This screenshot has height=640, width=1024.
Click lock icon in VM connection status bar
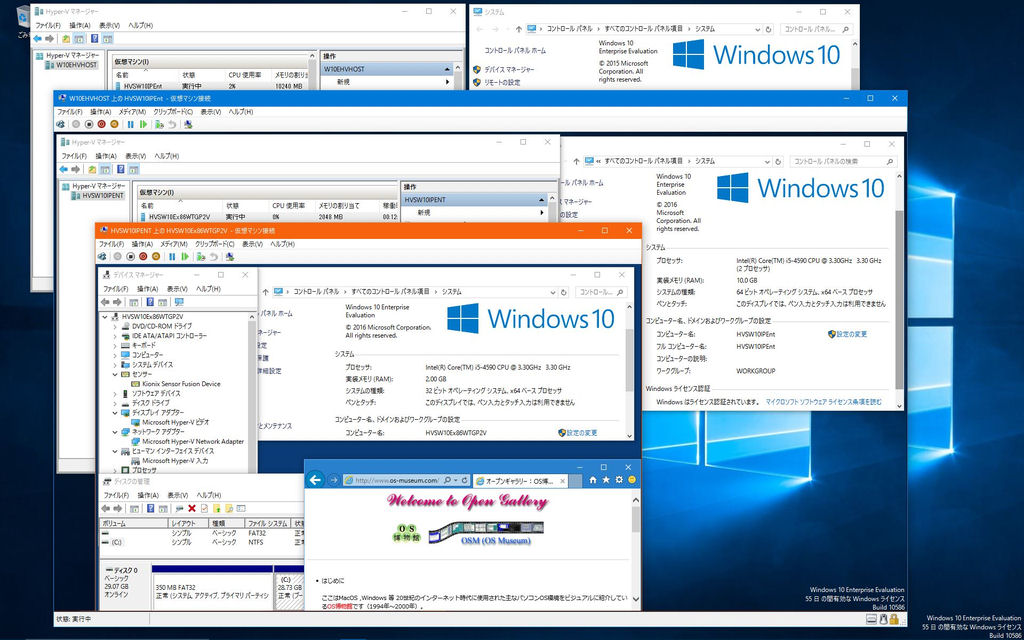893,618
